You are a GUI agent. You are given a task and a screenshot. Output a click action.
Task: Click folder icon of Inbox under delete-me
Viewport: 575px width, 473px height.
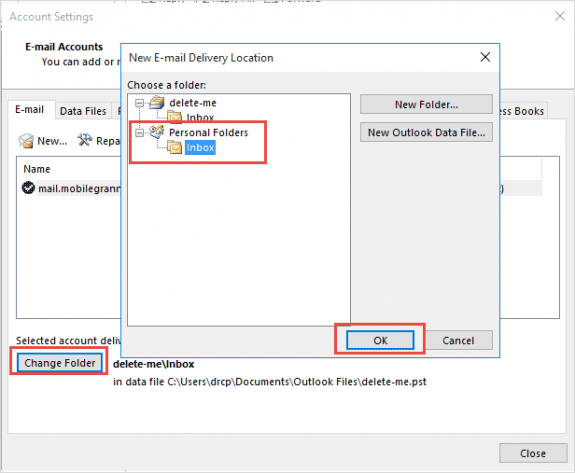(175, 117)
